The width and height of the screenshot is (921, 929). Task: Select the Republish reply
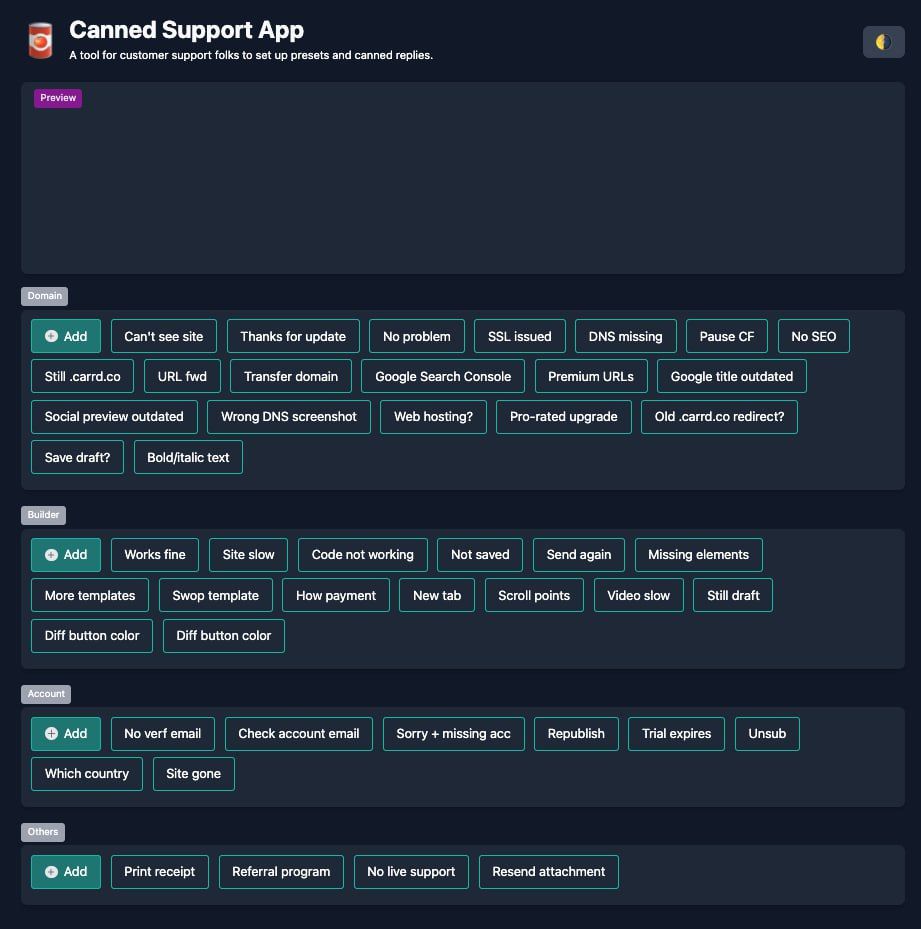(x=576, y=733)
